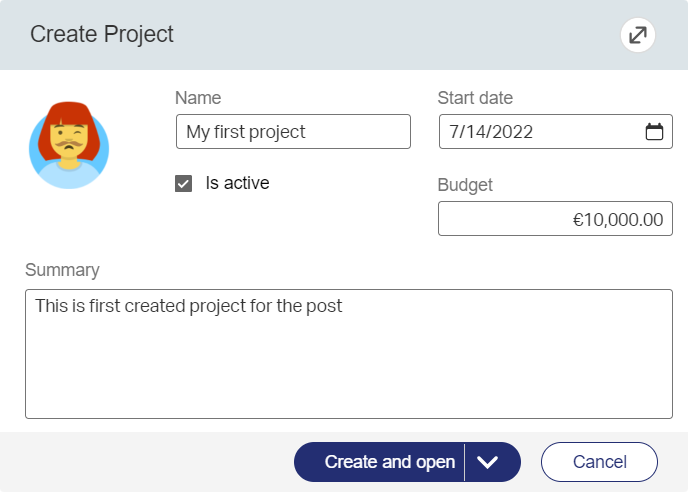Click the 'Name' field label

pos(198,98)
